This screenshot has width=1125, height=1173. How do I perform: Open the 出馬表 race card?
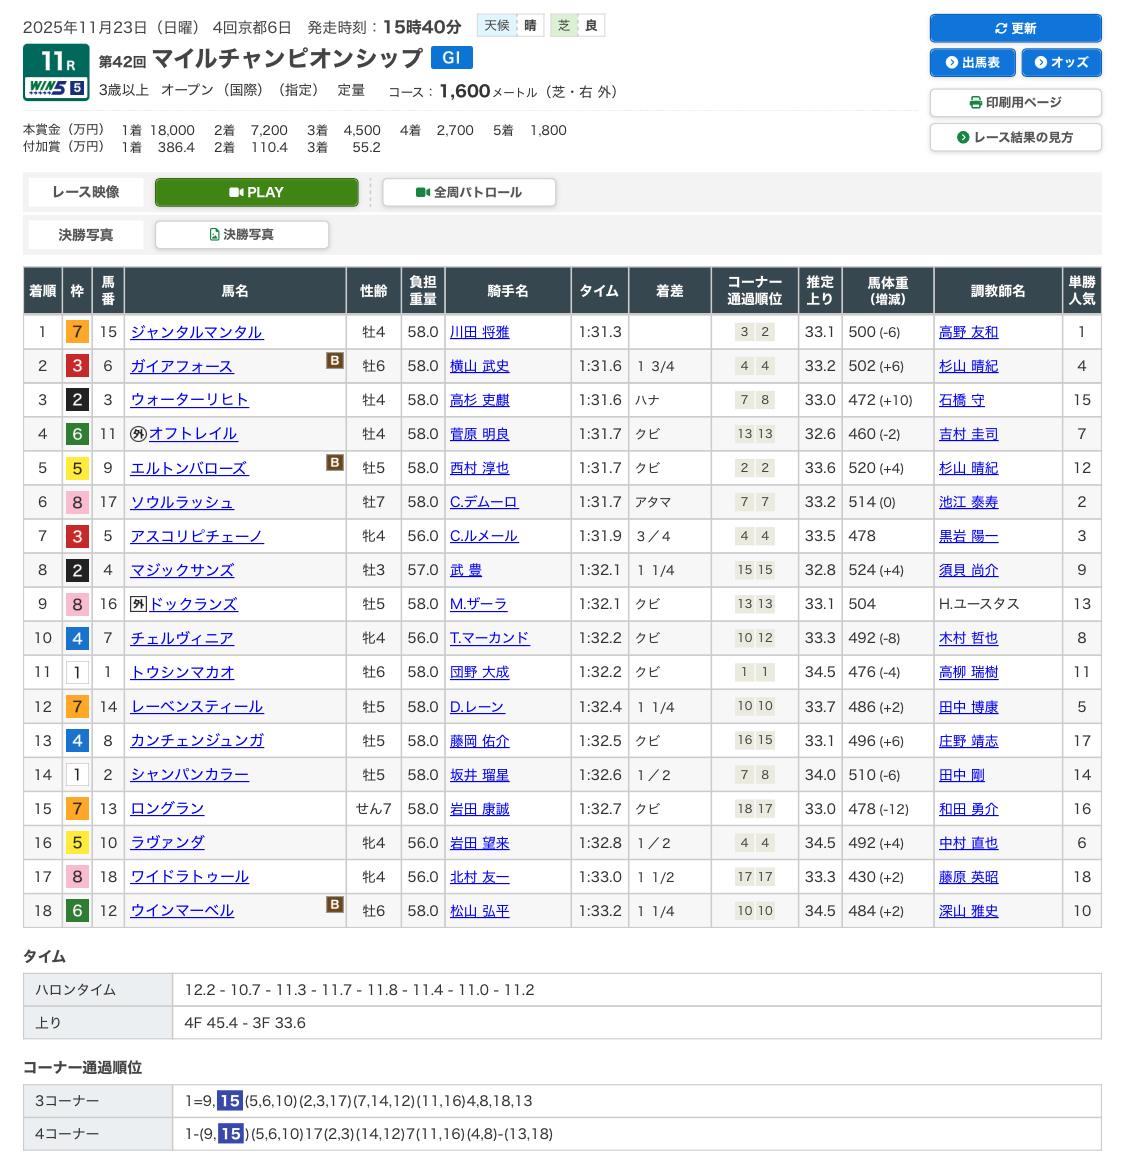972,62
